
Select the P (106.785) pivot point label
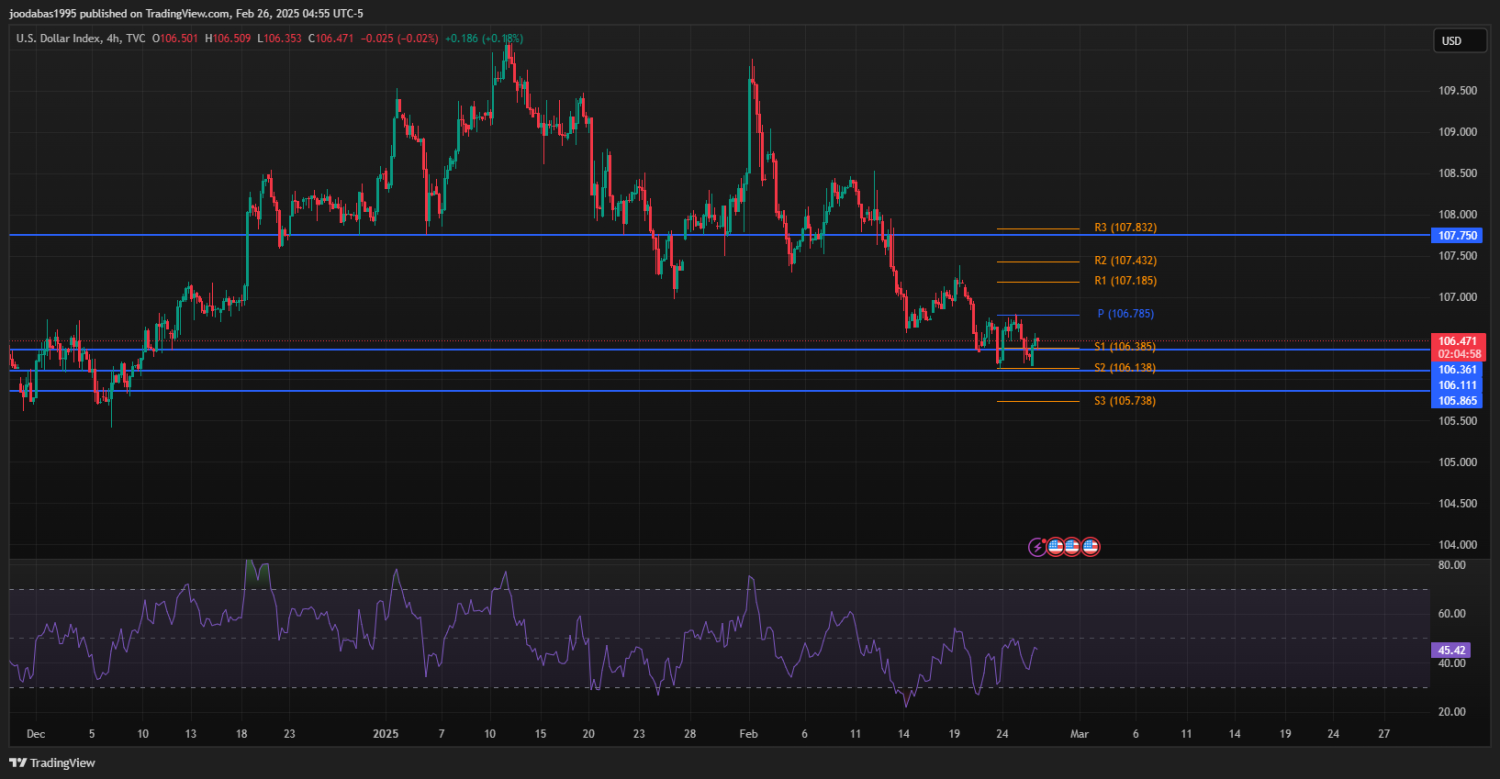coord(1126,314)
